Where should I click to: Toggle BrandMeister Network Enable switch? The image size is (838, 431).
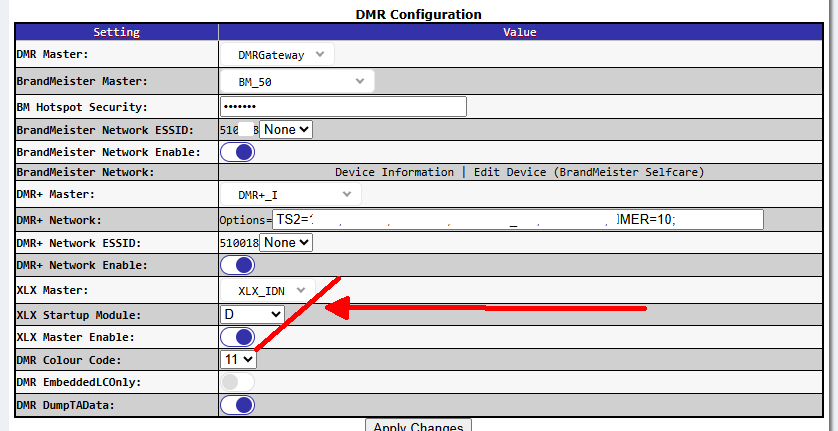[237, 152]
